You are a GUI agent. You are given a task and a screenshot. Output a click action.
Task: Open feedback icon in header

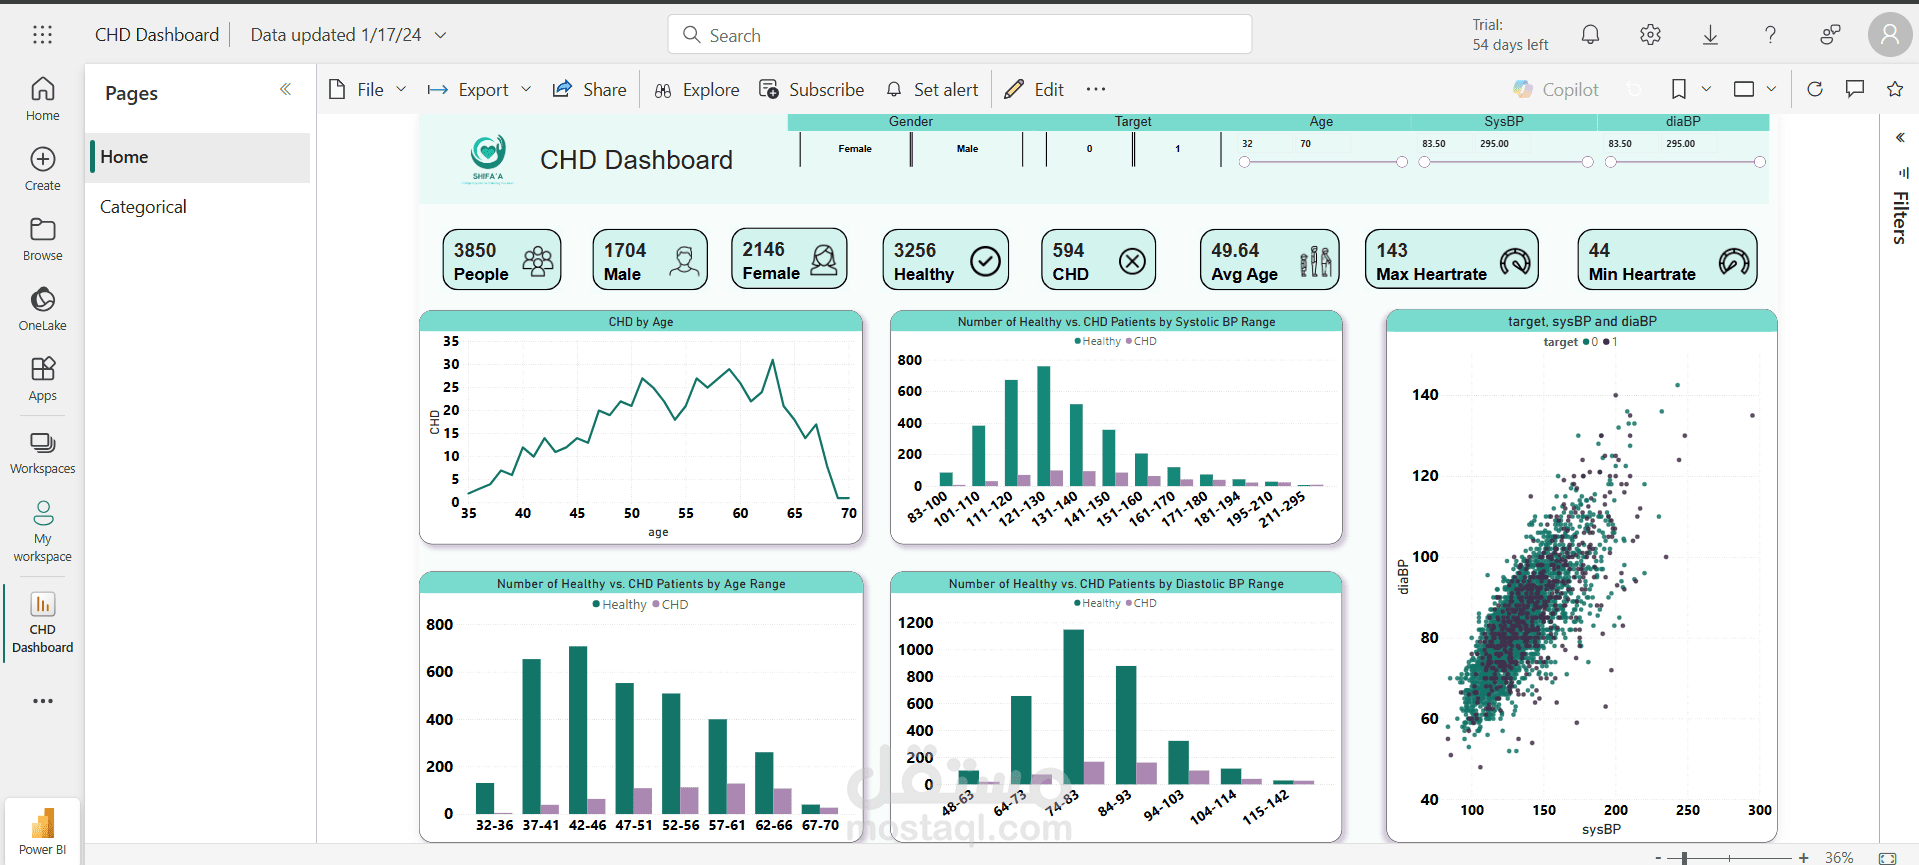[x=1830, y=35]
